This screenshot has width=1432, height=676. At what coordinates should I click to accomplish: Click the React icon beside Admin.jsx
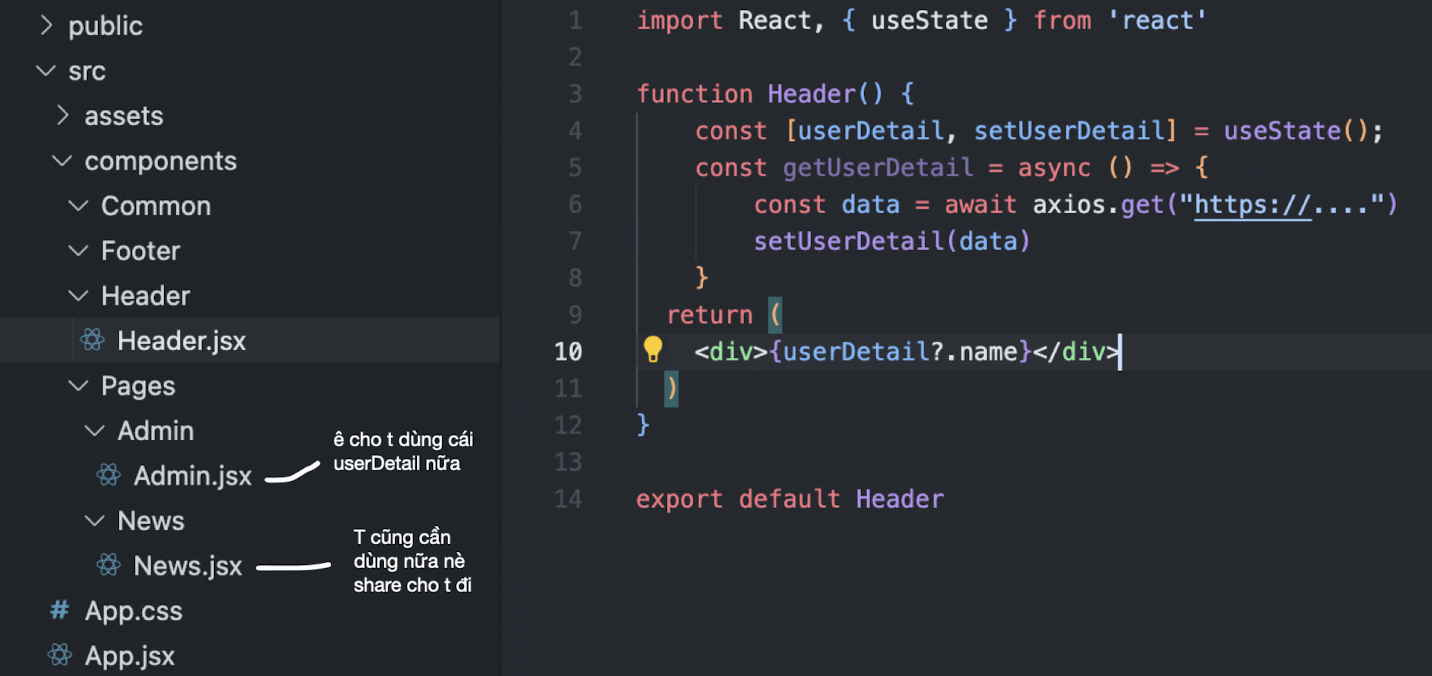[109, 476]
